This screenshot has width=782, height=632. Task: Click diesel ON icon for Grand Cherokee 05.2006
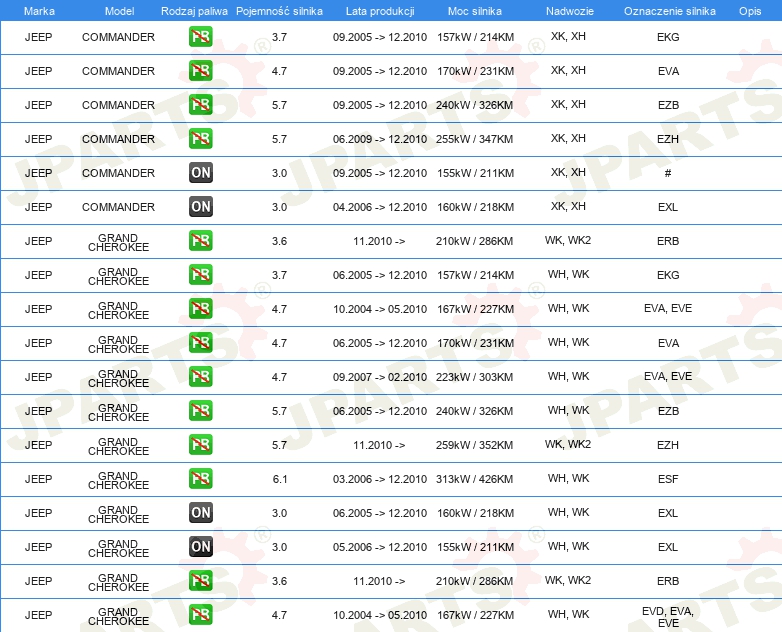(200, 547)
